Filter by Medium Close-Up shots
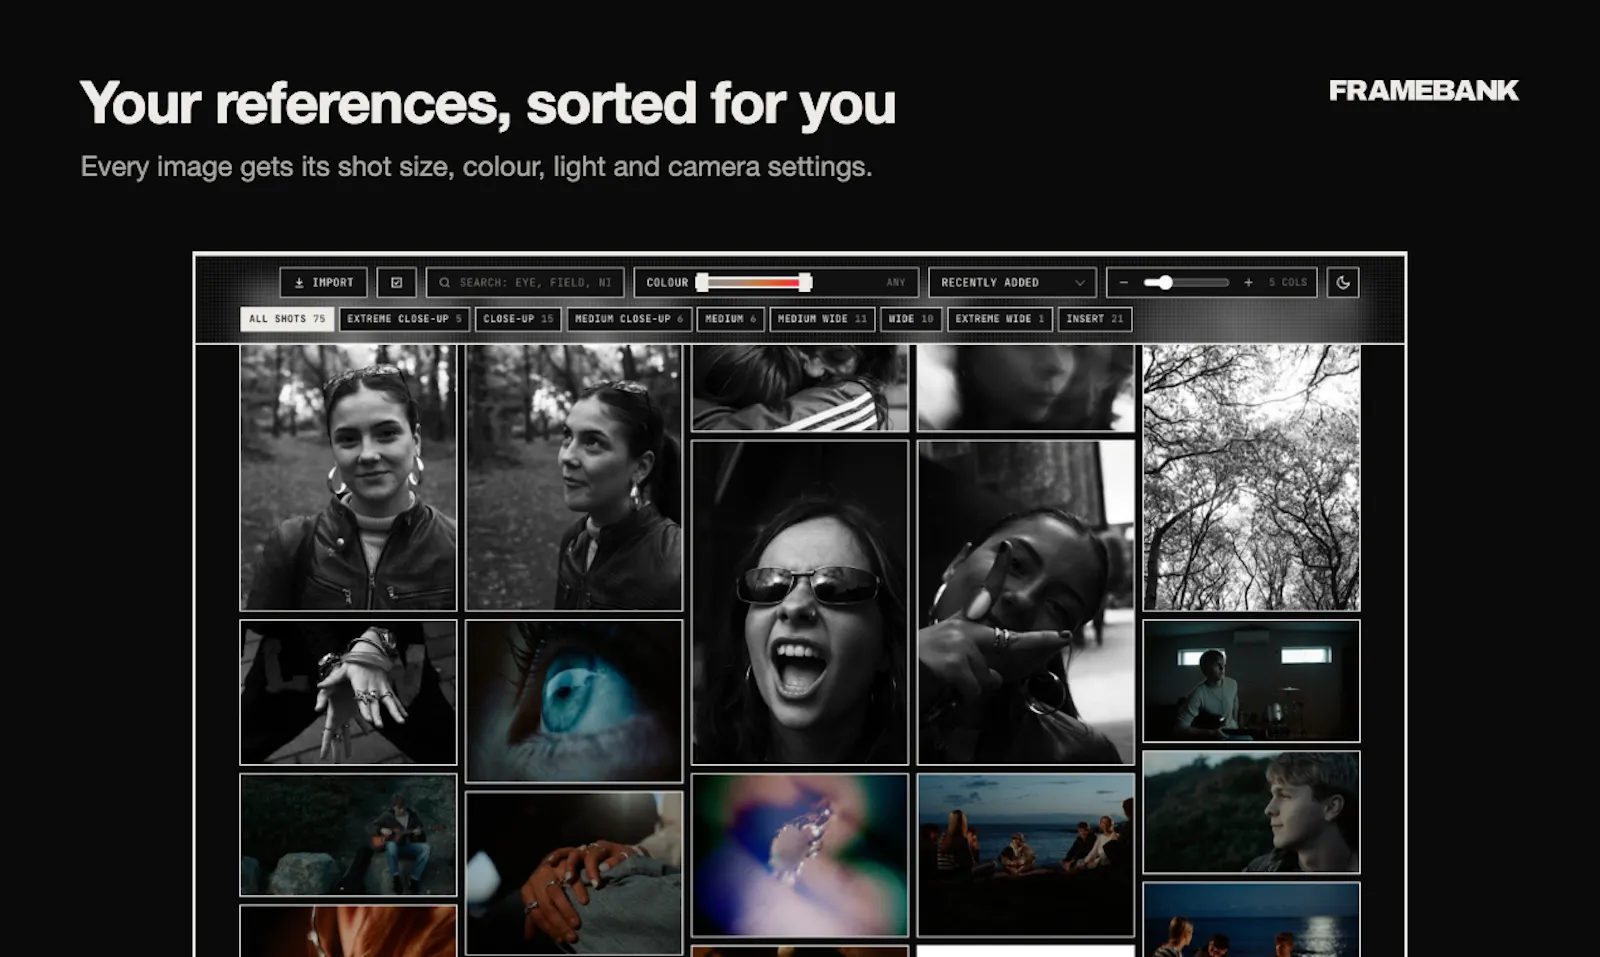Screen dimensions: 1600x957 point(629,319)
